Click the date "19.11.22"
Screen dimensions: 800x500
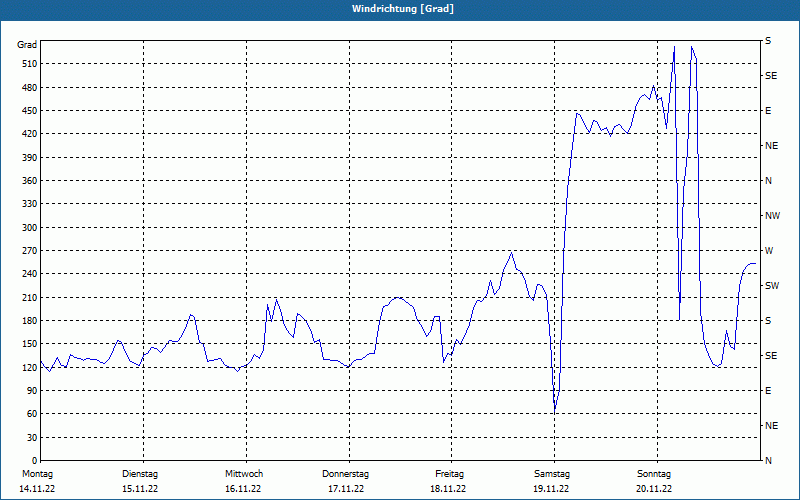551,489
